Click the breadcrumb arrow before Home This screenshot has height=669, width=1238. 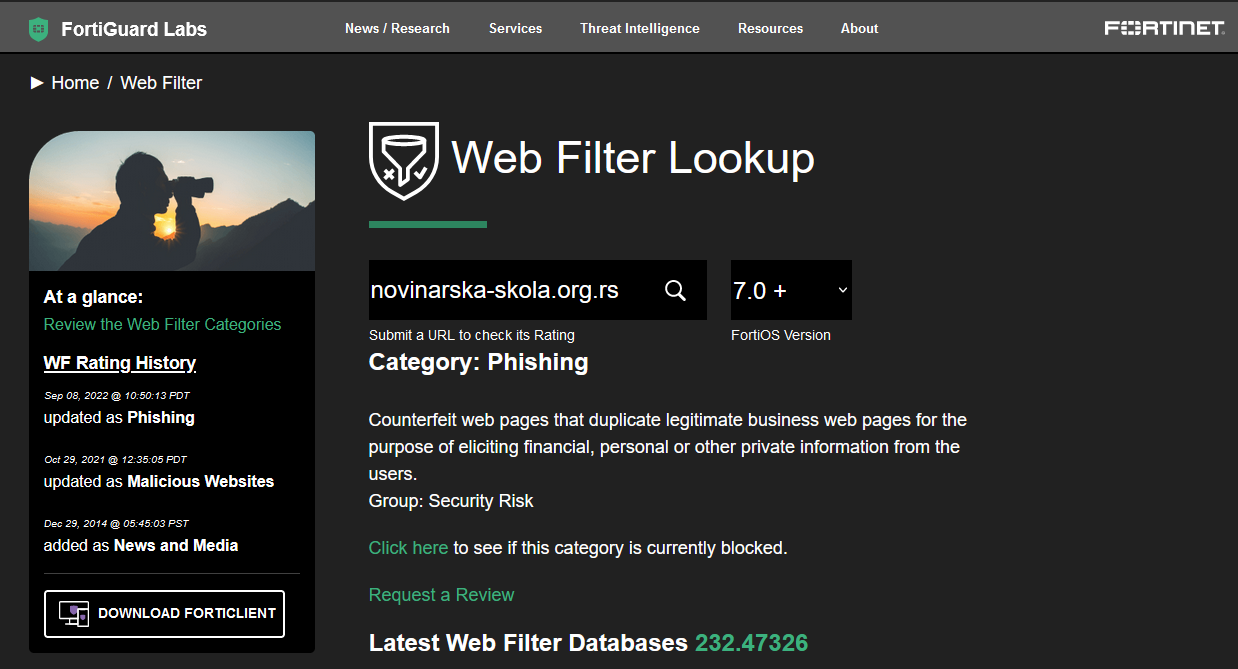[37, 83]
